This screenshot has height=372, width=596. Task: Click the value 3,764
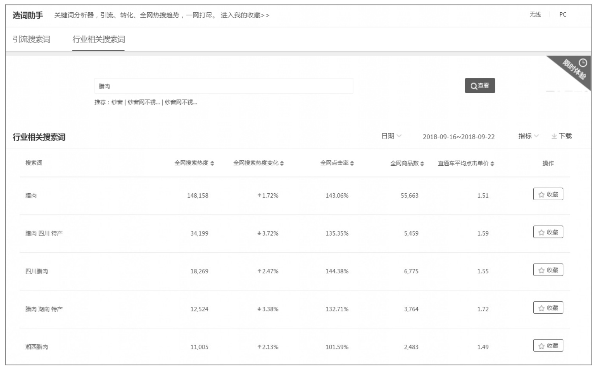(411, 309)
